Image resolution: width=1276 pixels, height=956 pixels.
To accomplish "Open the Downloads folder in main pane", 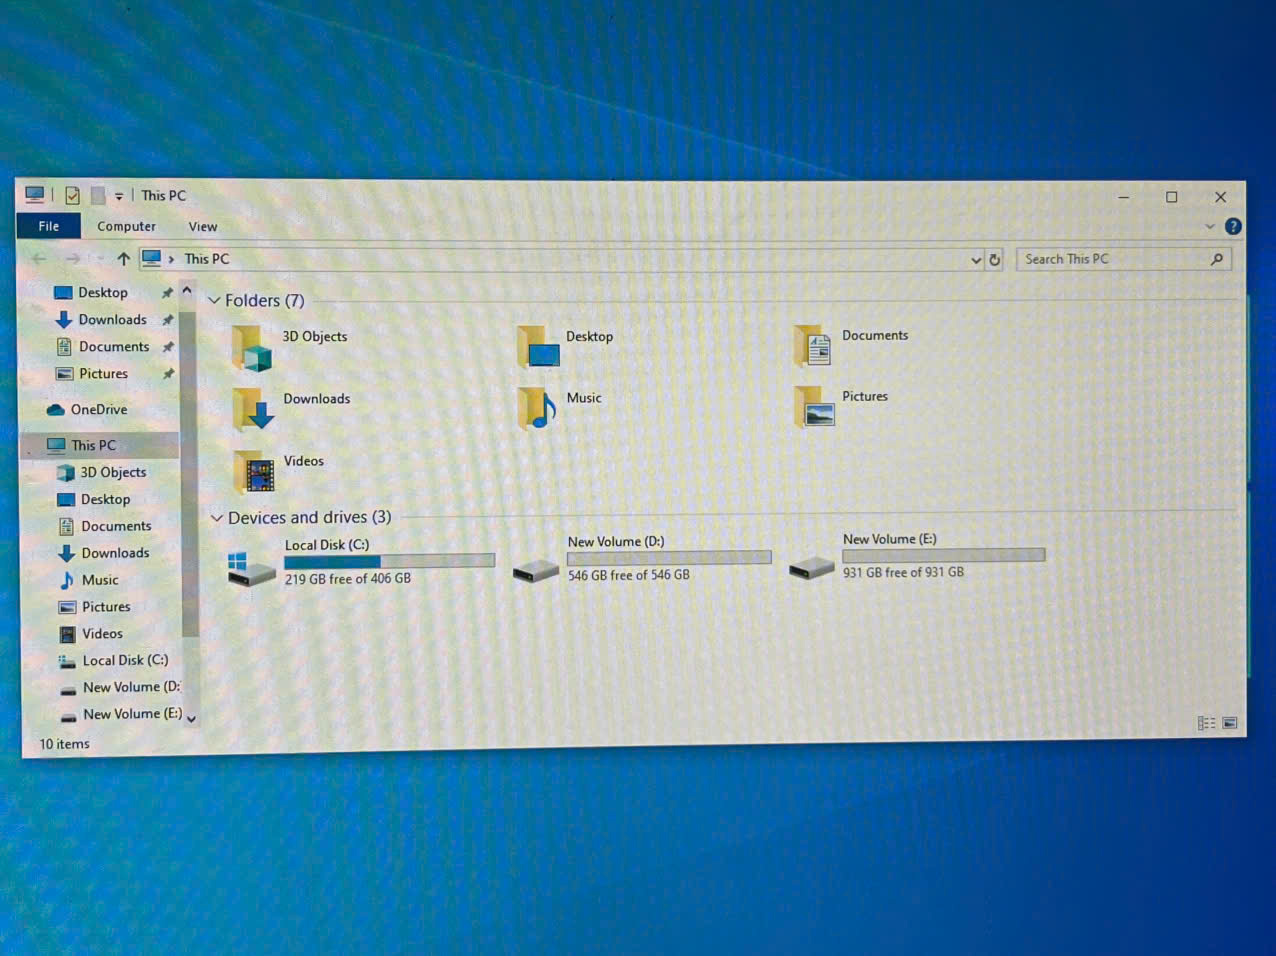I will 253,410.
